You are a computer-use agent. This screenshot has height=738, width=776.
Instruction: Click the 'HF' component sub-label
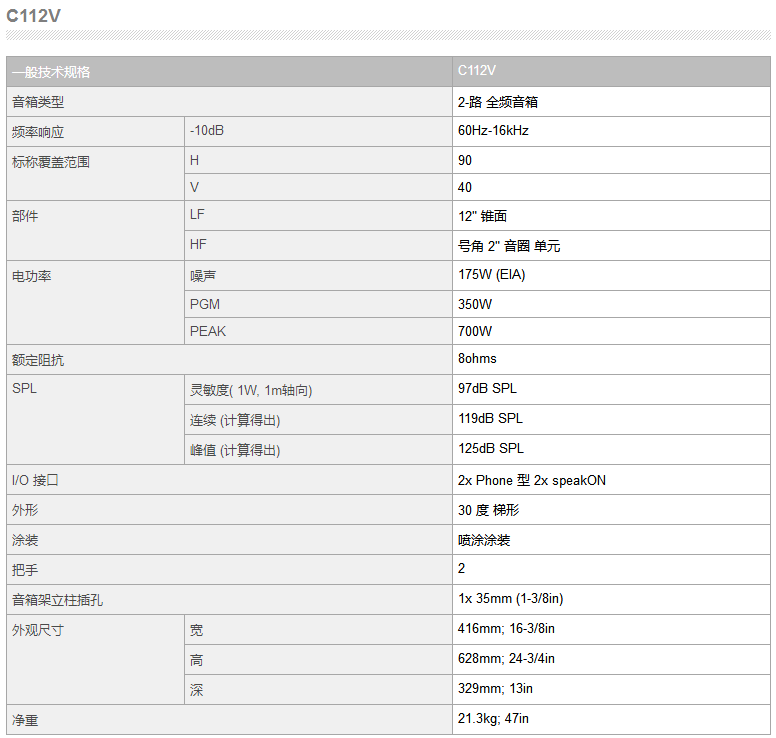[198, 245]
